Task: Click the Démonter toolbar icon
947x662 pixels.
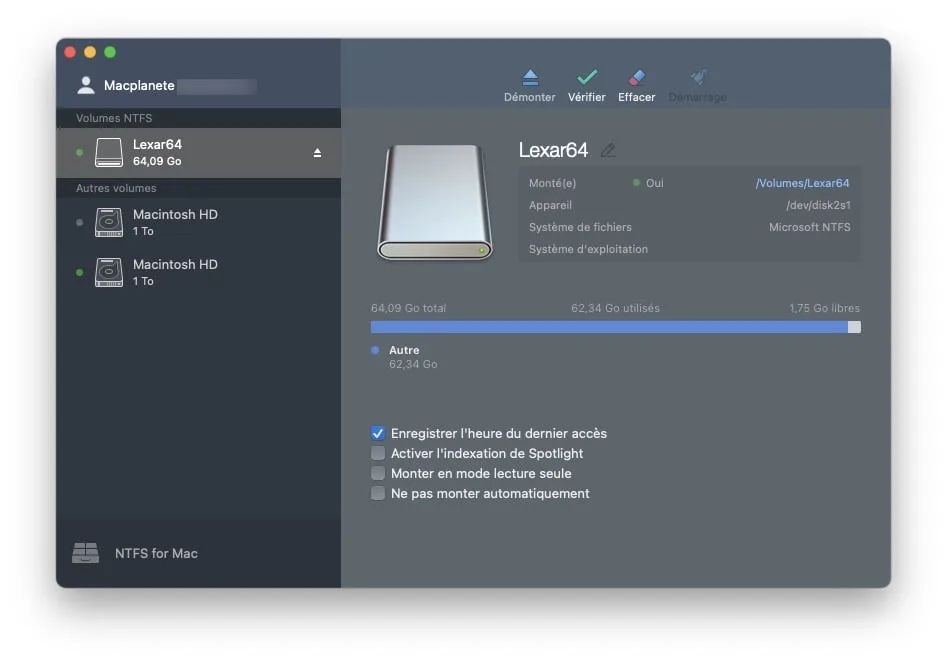Action: (x=529, y=85)
